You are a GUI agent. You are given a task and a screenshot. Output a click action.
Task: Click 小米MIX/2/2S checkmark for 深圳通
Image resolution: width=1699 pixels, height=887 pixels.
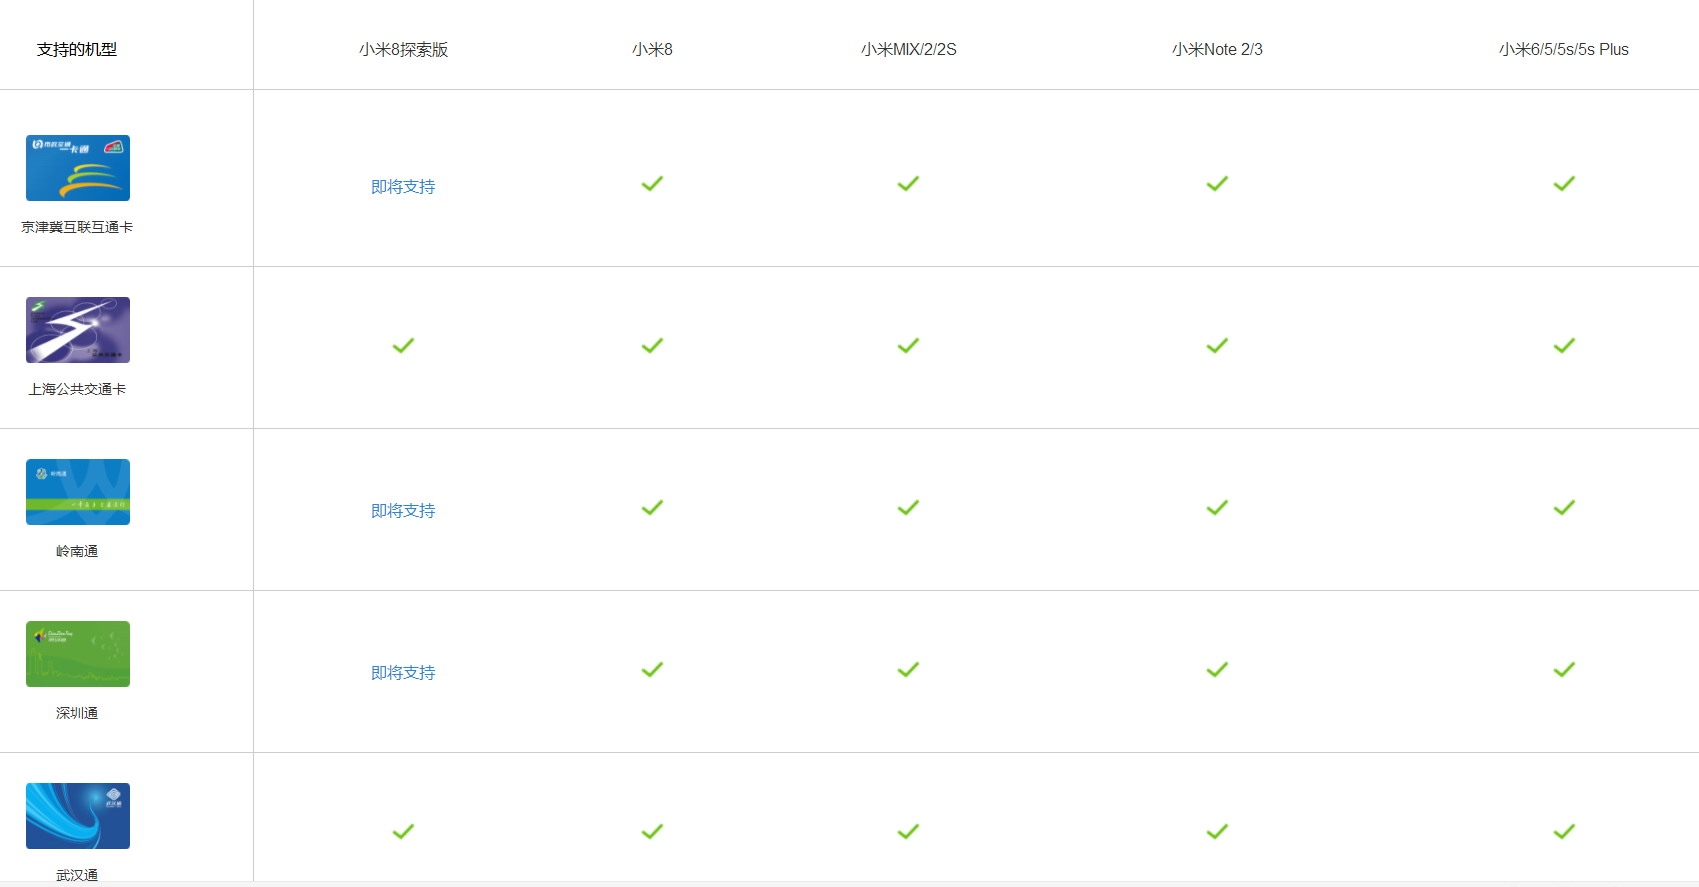908,670
